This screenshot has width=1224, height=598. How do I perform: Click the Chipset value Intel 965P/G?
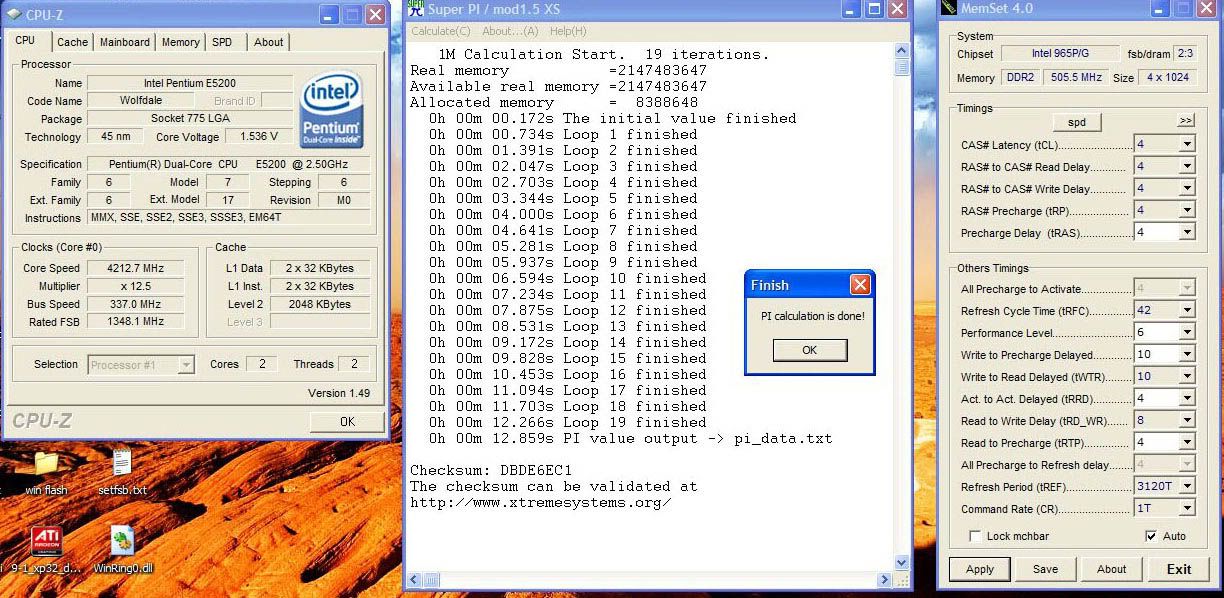(1060, 54)
